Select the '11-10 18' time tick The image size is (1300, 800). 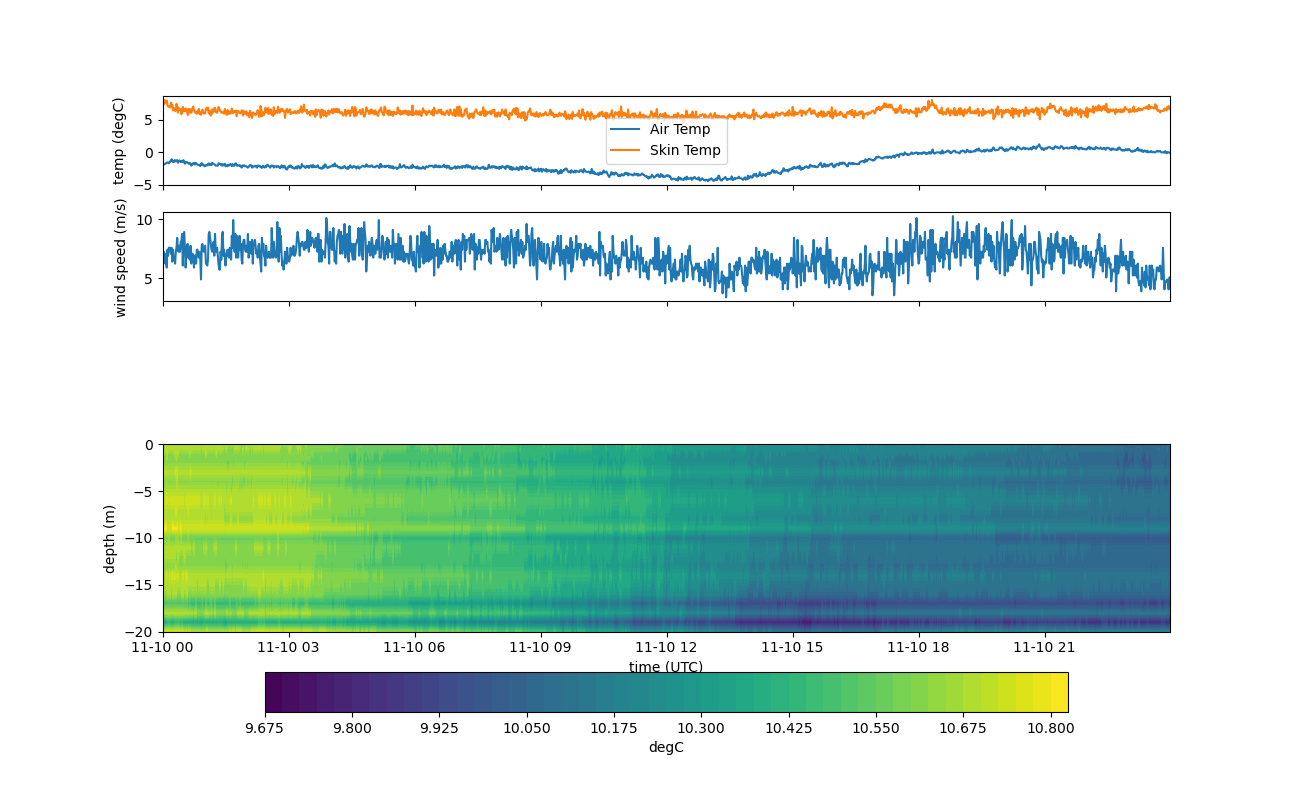(919, 647)
